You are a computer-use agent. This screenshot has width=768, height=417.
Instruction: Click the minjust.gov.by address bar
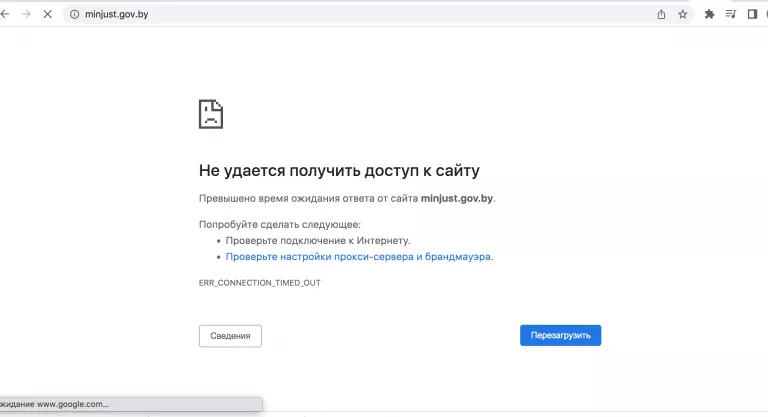point(300,14)
